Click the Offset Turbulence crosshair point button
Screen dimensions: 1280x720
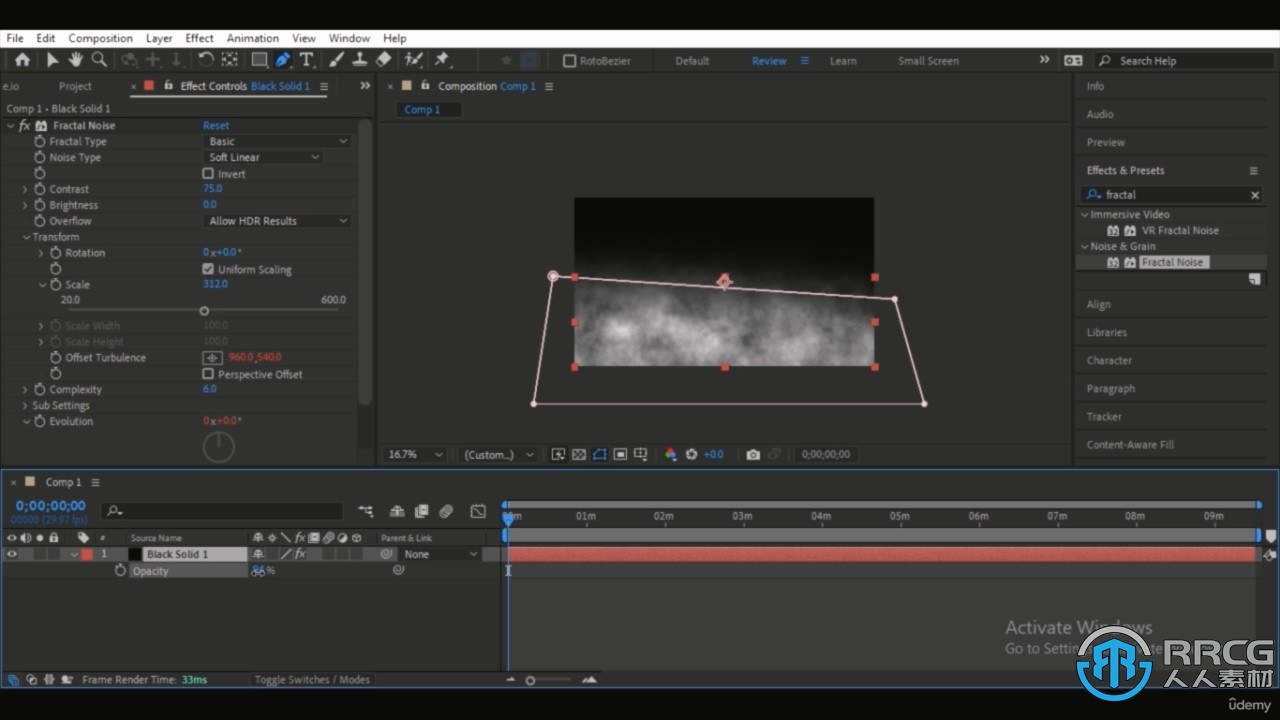click(x=212, y=357)
